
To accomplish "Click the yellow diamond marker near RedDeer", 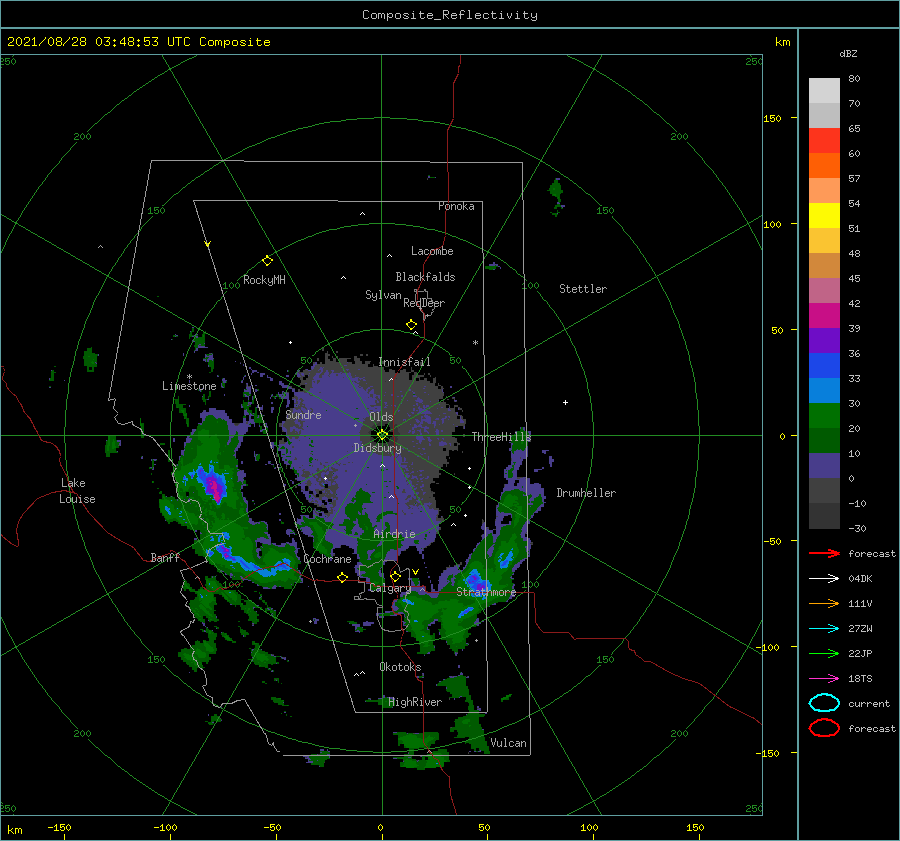I will click(x=412, y=324).
